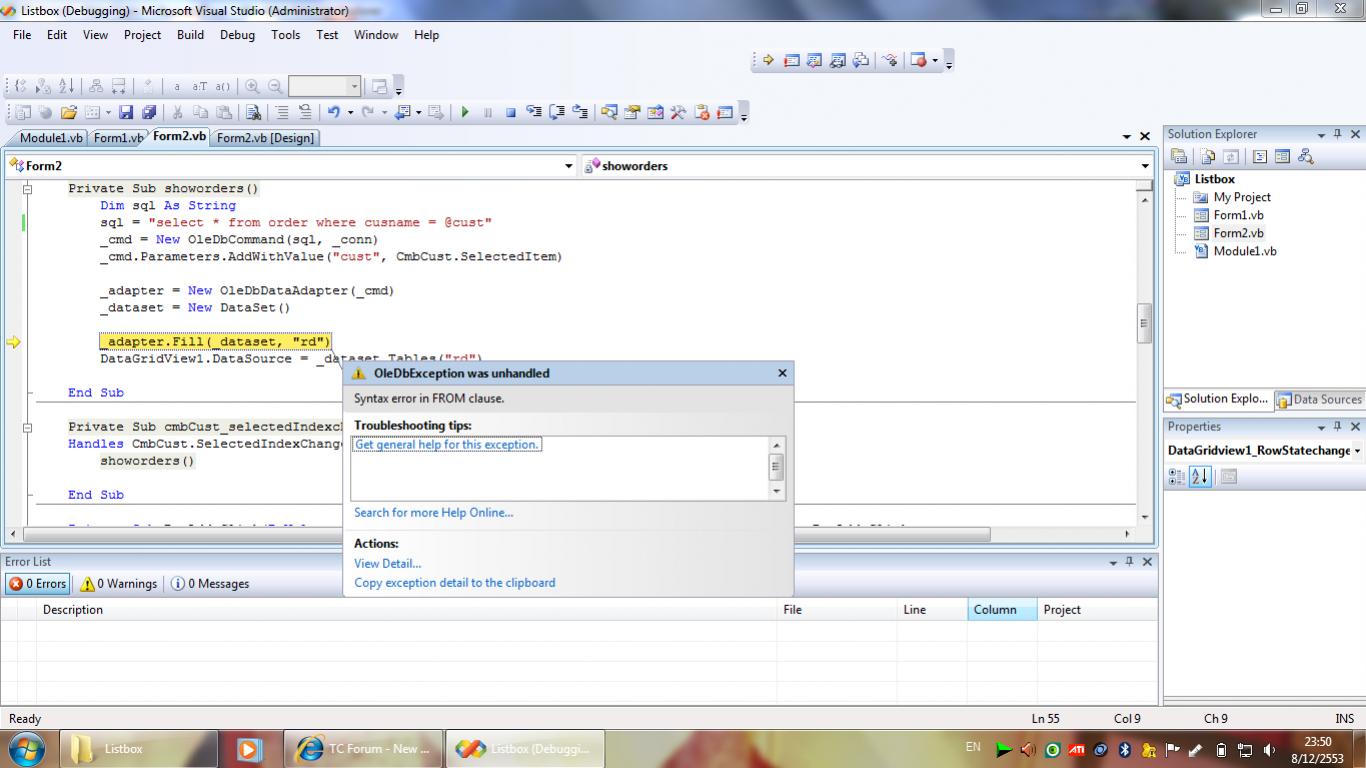This screenshot has height=768, width=1366.
Task: Click the editor vertical scrollbar thumb
Action: [1144, 323]
